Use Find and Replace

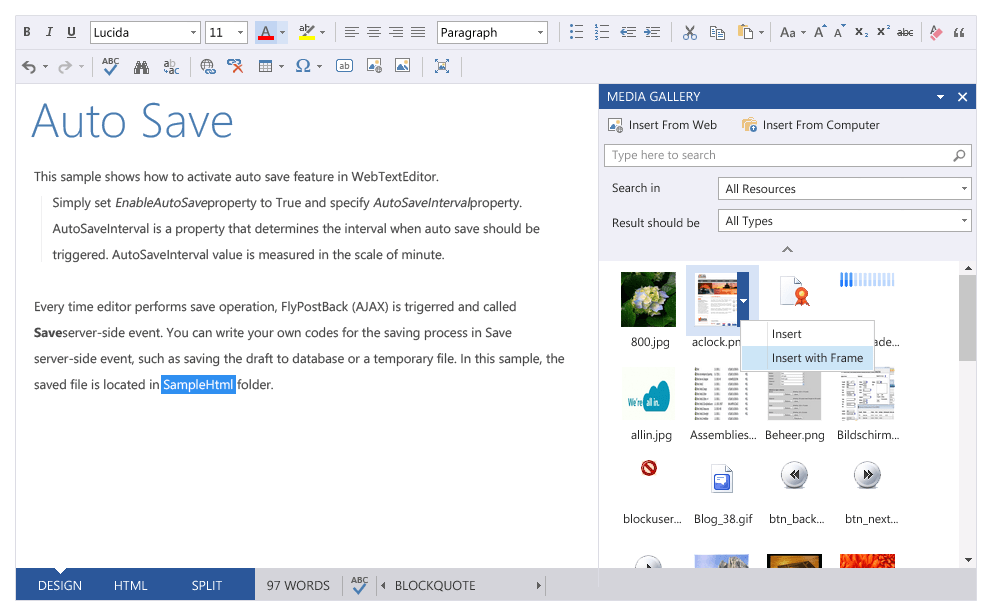pos(172,66)
